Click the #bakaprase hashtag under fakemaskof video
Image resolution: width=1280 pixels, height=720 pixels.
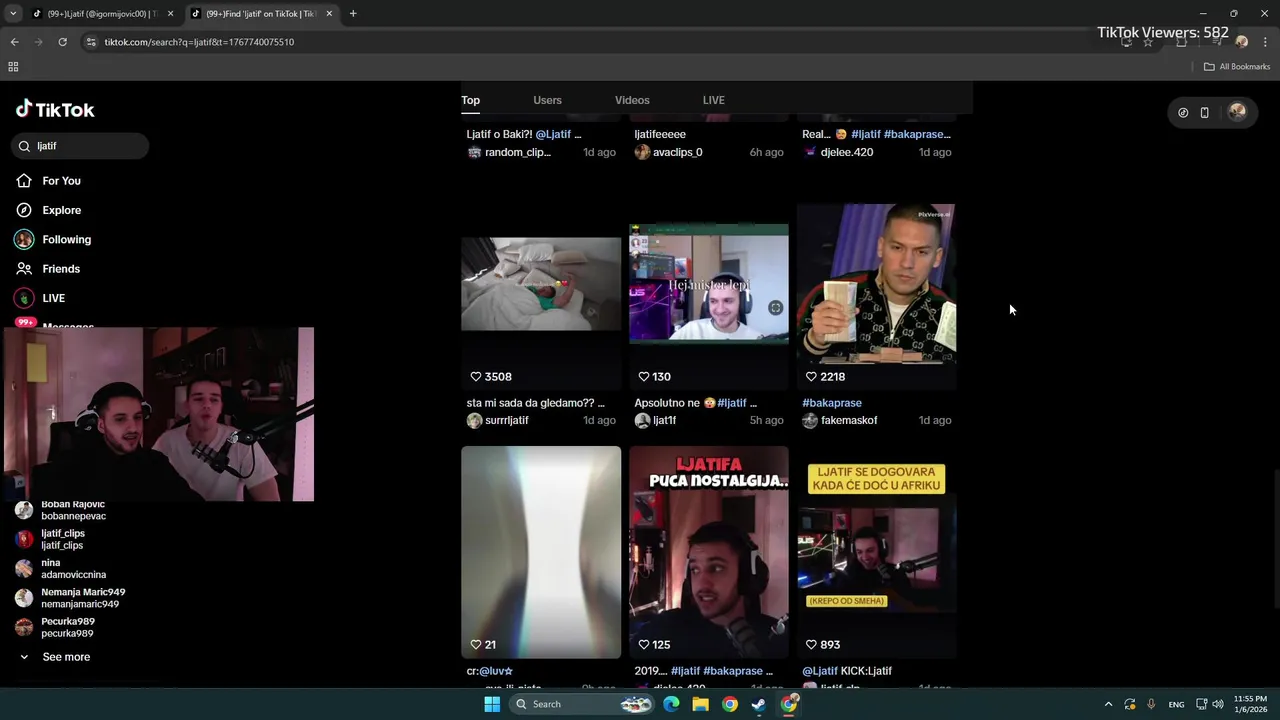(x=832, y=403)
